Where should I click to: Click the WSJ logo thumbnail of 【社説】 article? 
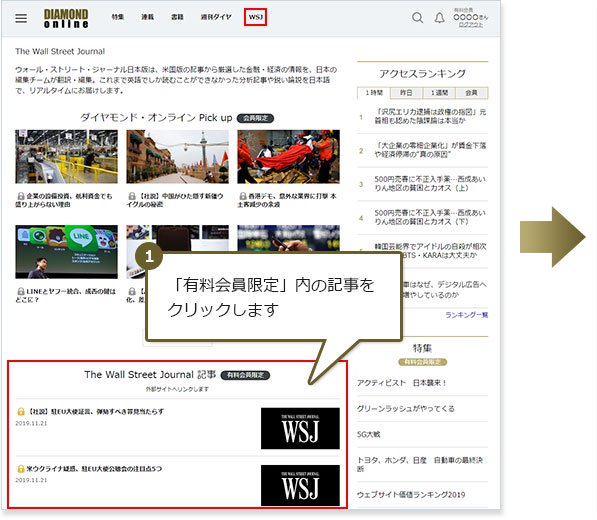[x=300, y=428]
